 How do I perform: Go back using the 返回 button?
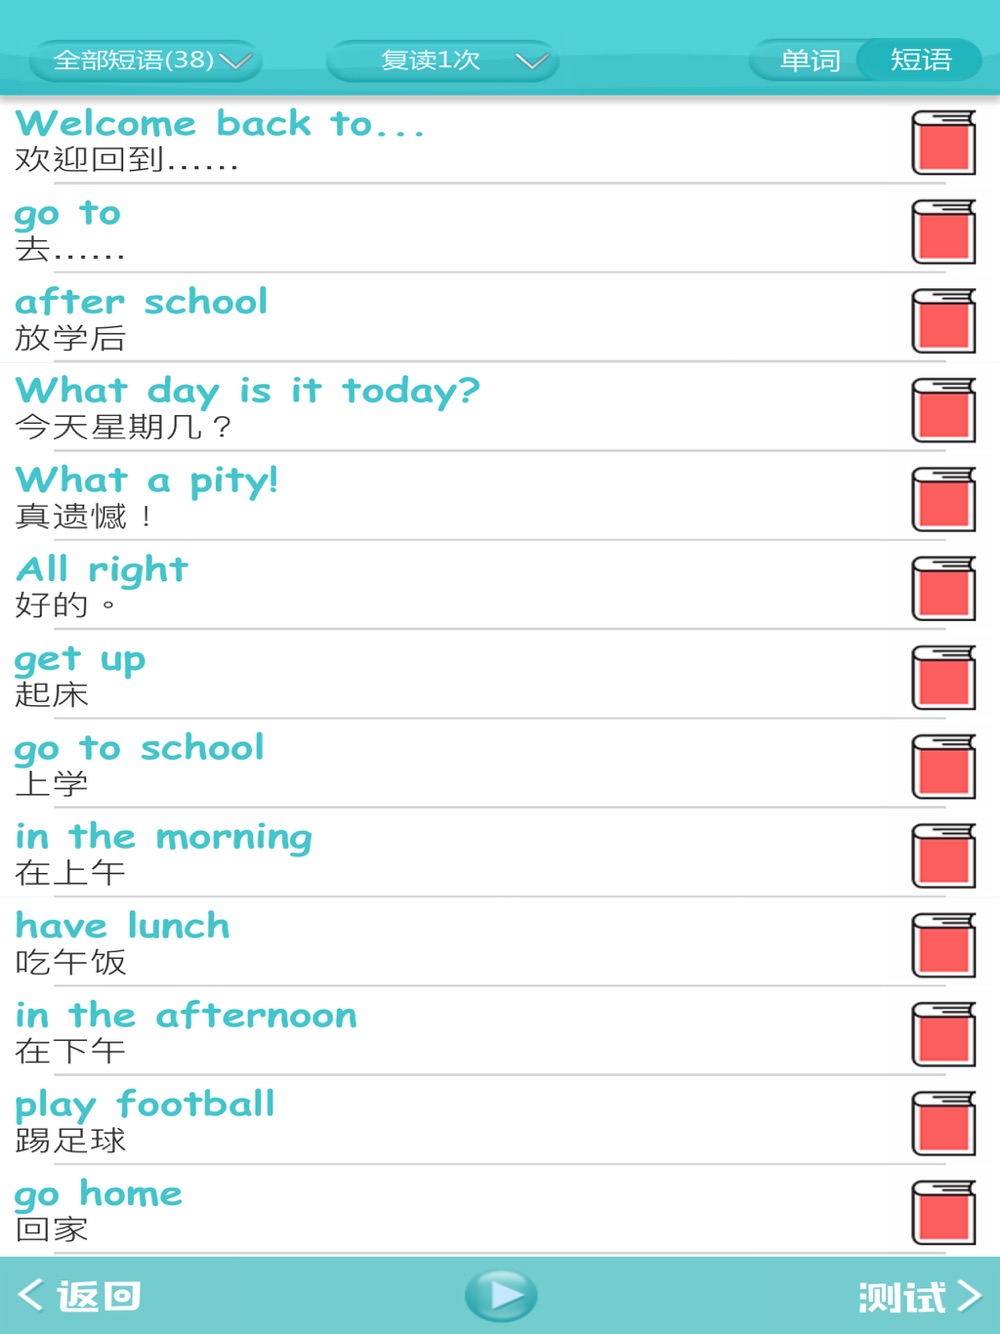[x=80, y=1296]
